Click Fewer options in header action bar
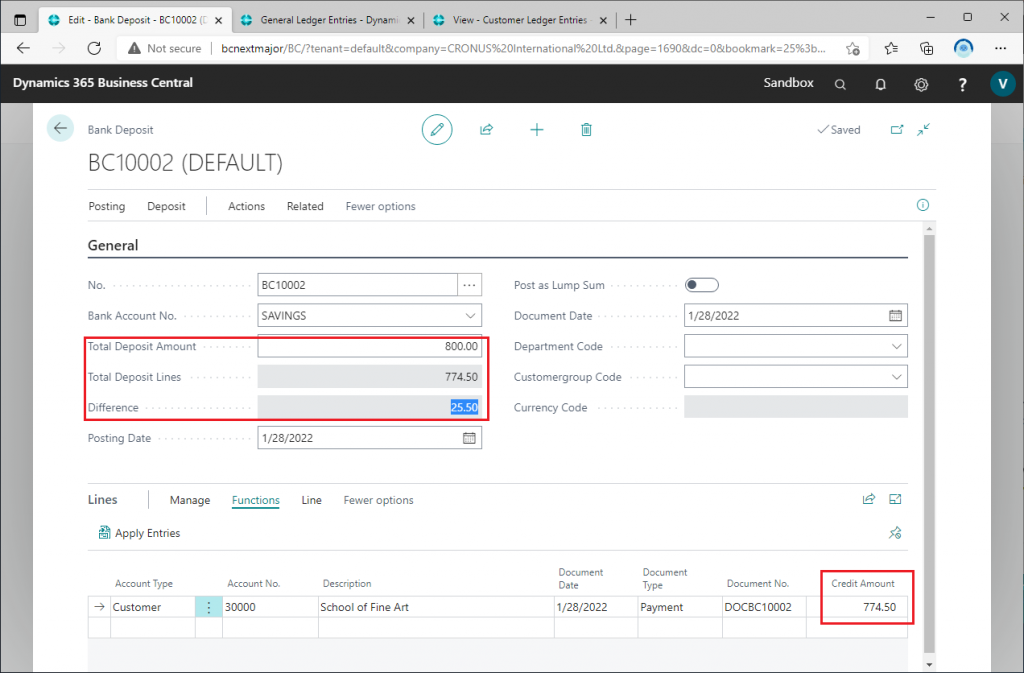 (x=380, y=206)
